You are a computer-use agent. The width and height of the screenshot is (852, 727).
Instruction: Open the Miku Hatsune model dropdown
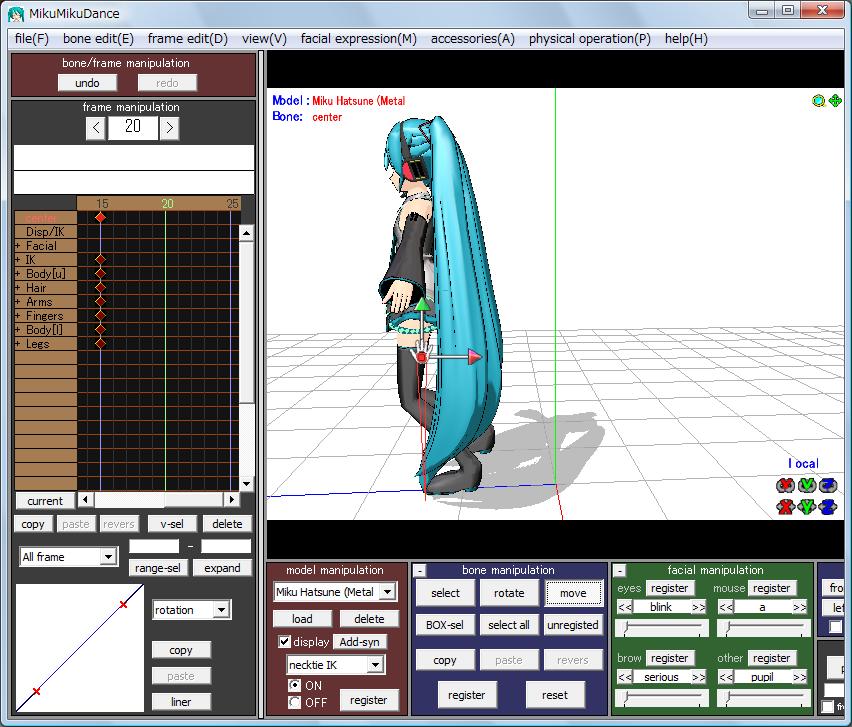(x=387, y=592)
